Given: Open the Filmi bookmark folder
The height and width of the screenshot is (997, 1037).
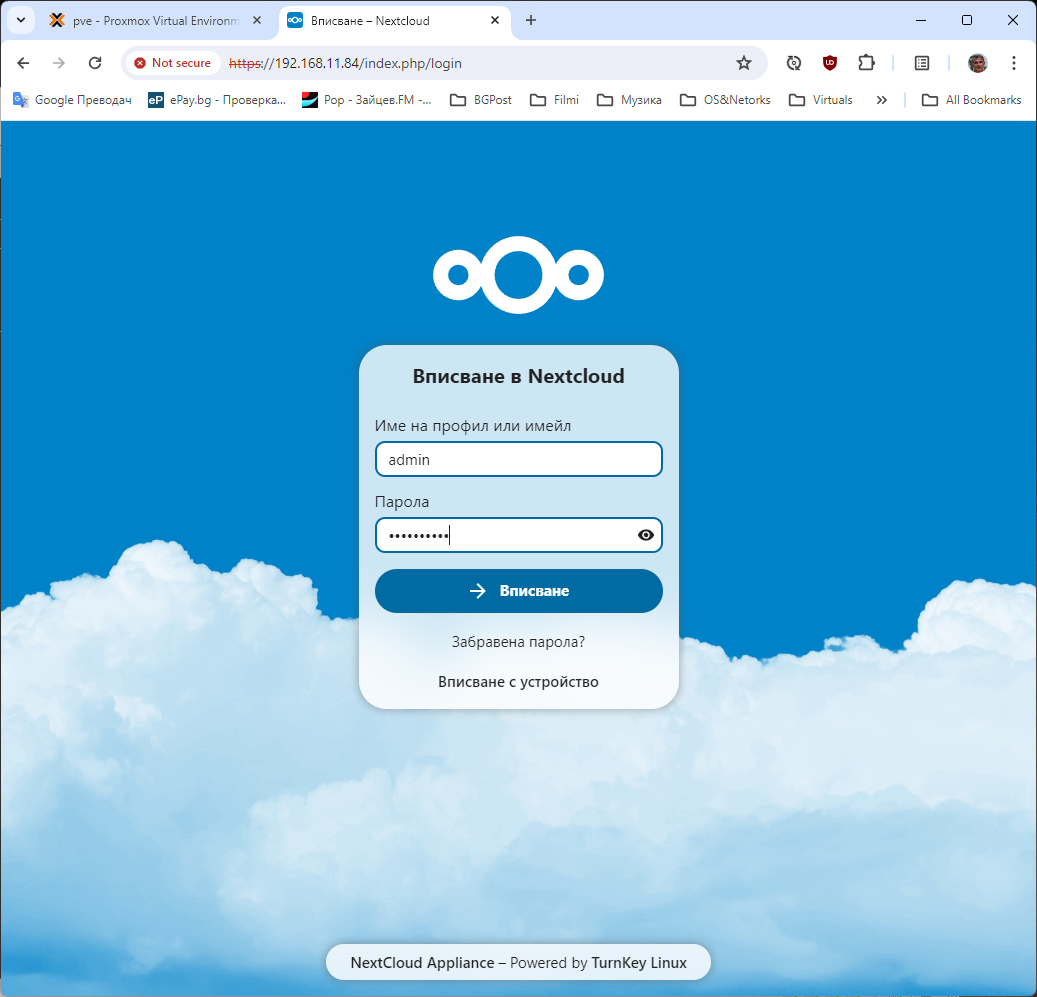Looking at the screenshot, I should coord(554,100).
